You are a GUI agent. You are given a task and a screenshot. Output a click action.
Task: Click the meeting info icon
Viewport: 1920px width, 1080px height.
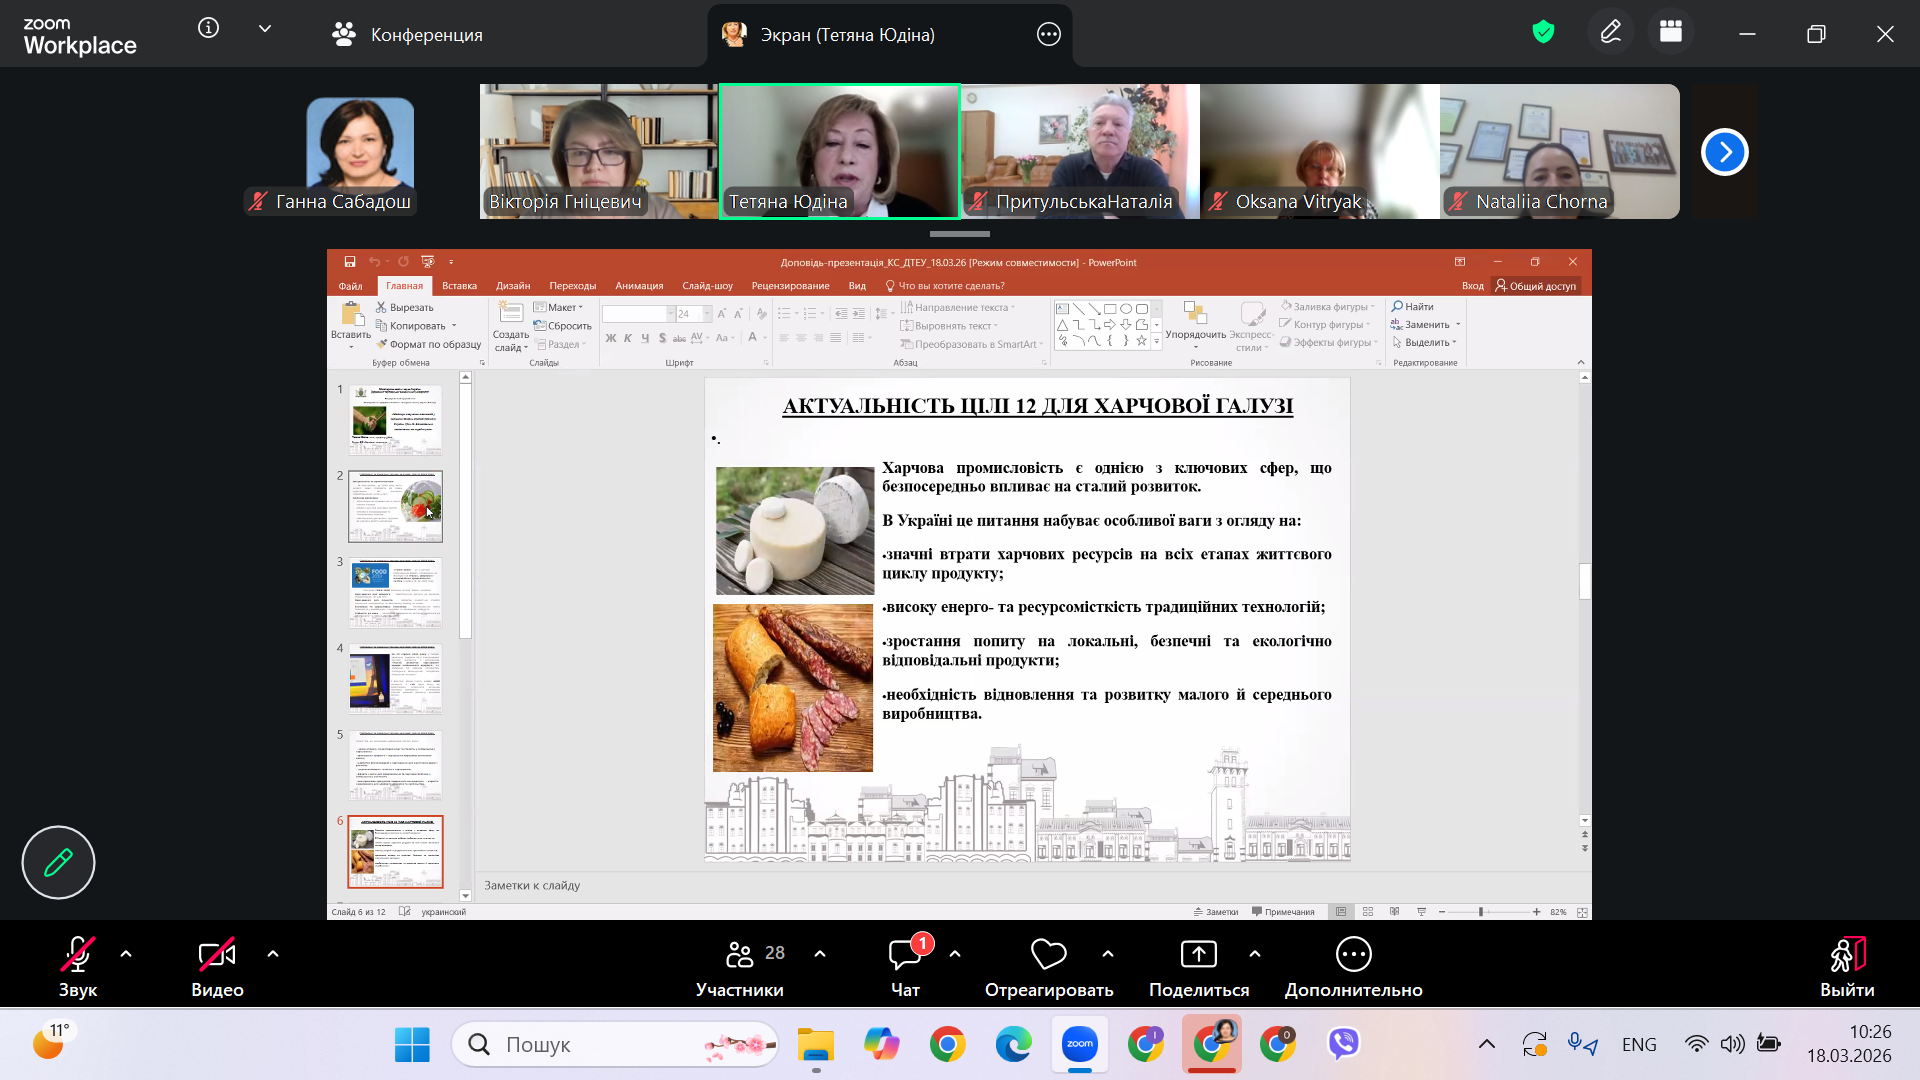208,28
